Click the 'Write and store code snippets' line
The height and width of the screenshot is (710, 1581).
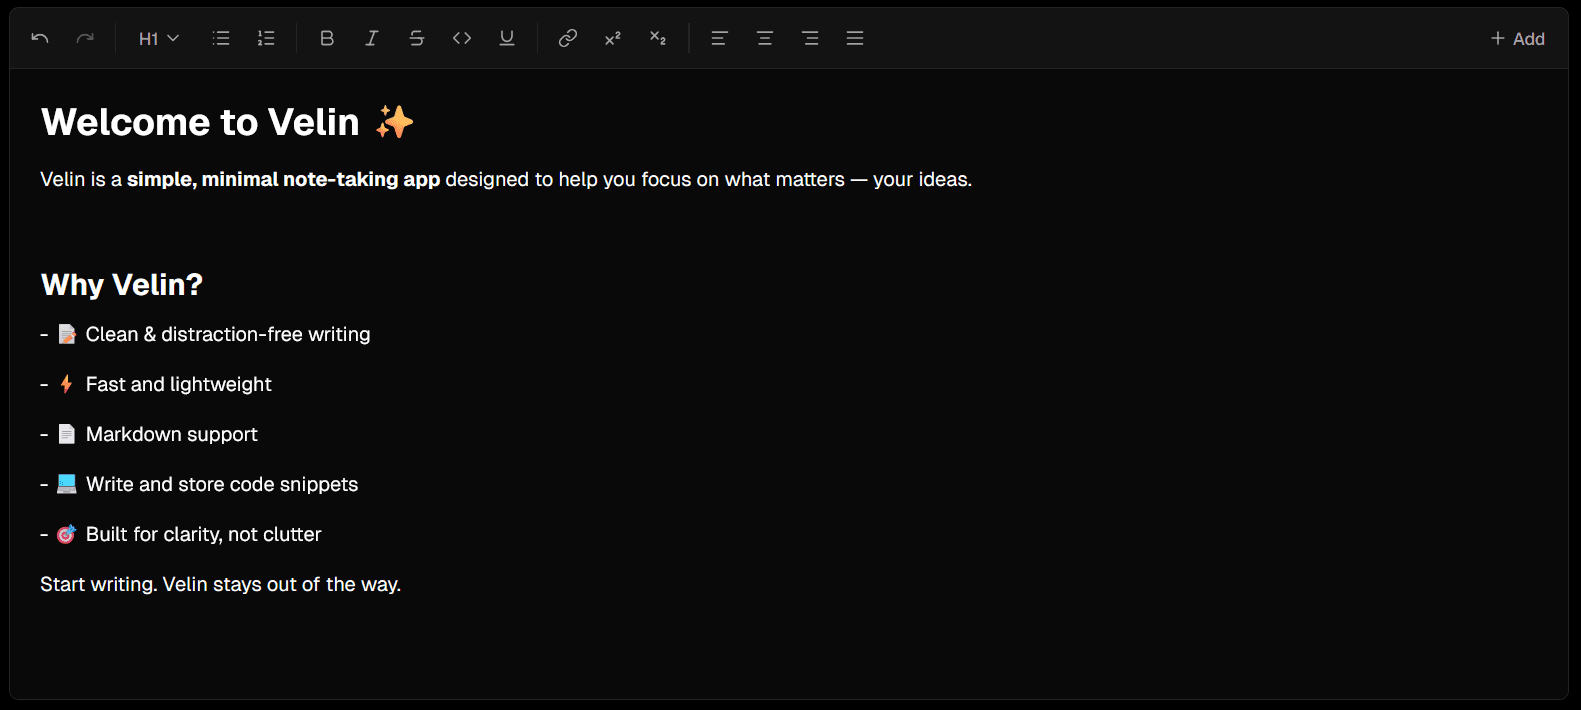coord(199,484)
